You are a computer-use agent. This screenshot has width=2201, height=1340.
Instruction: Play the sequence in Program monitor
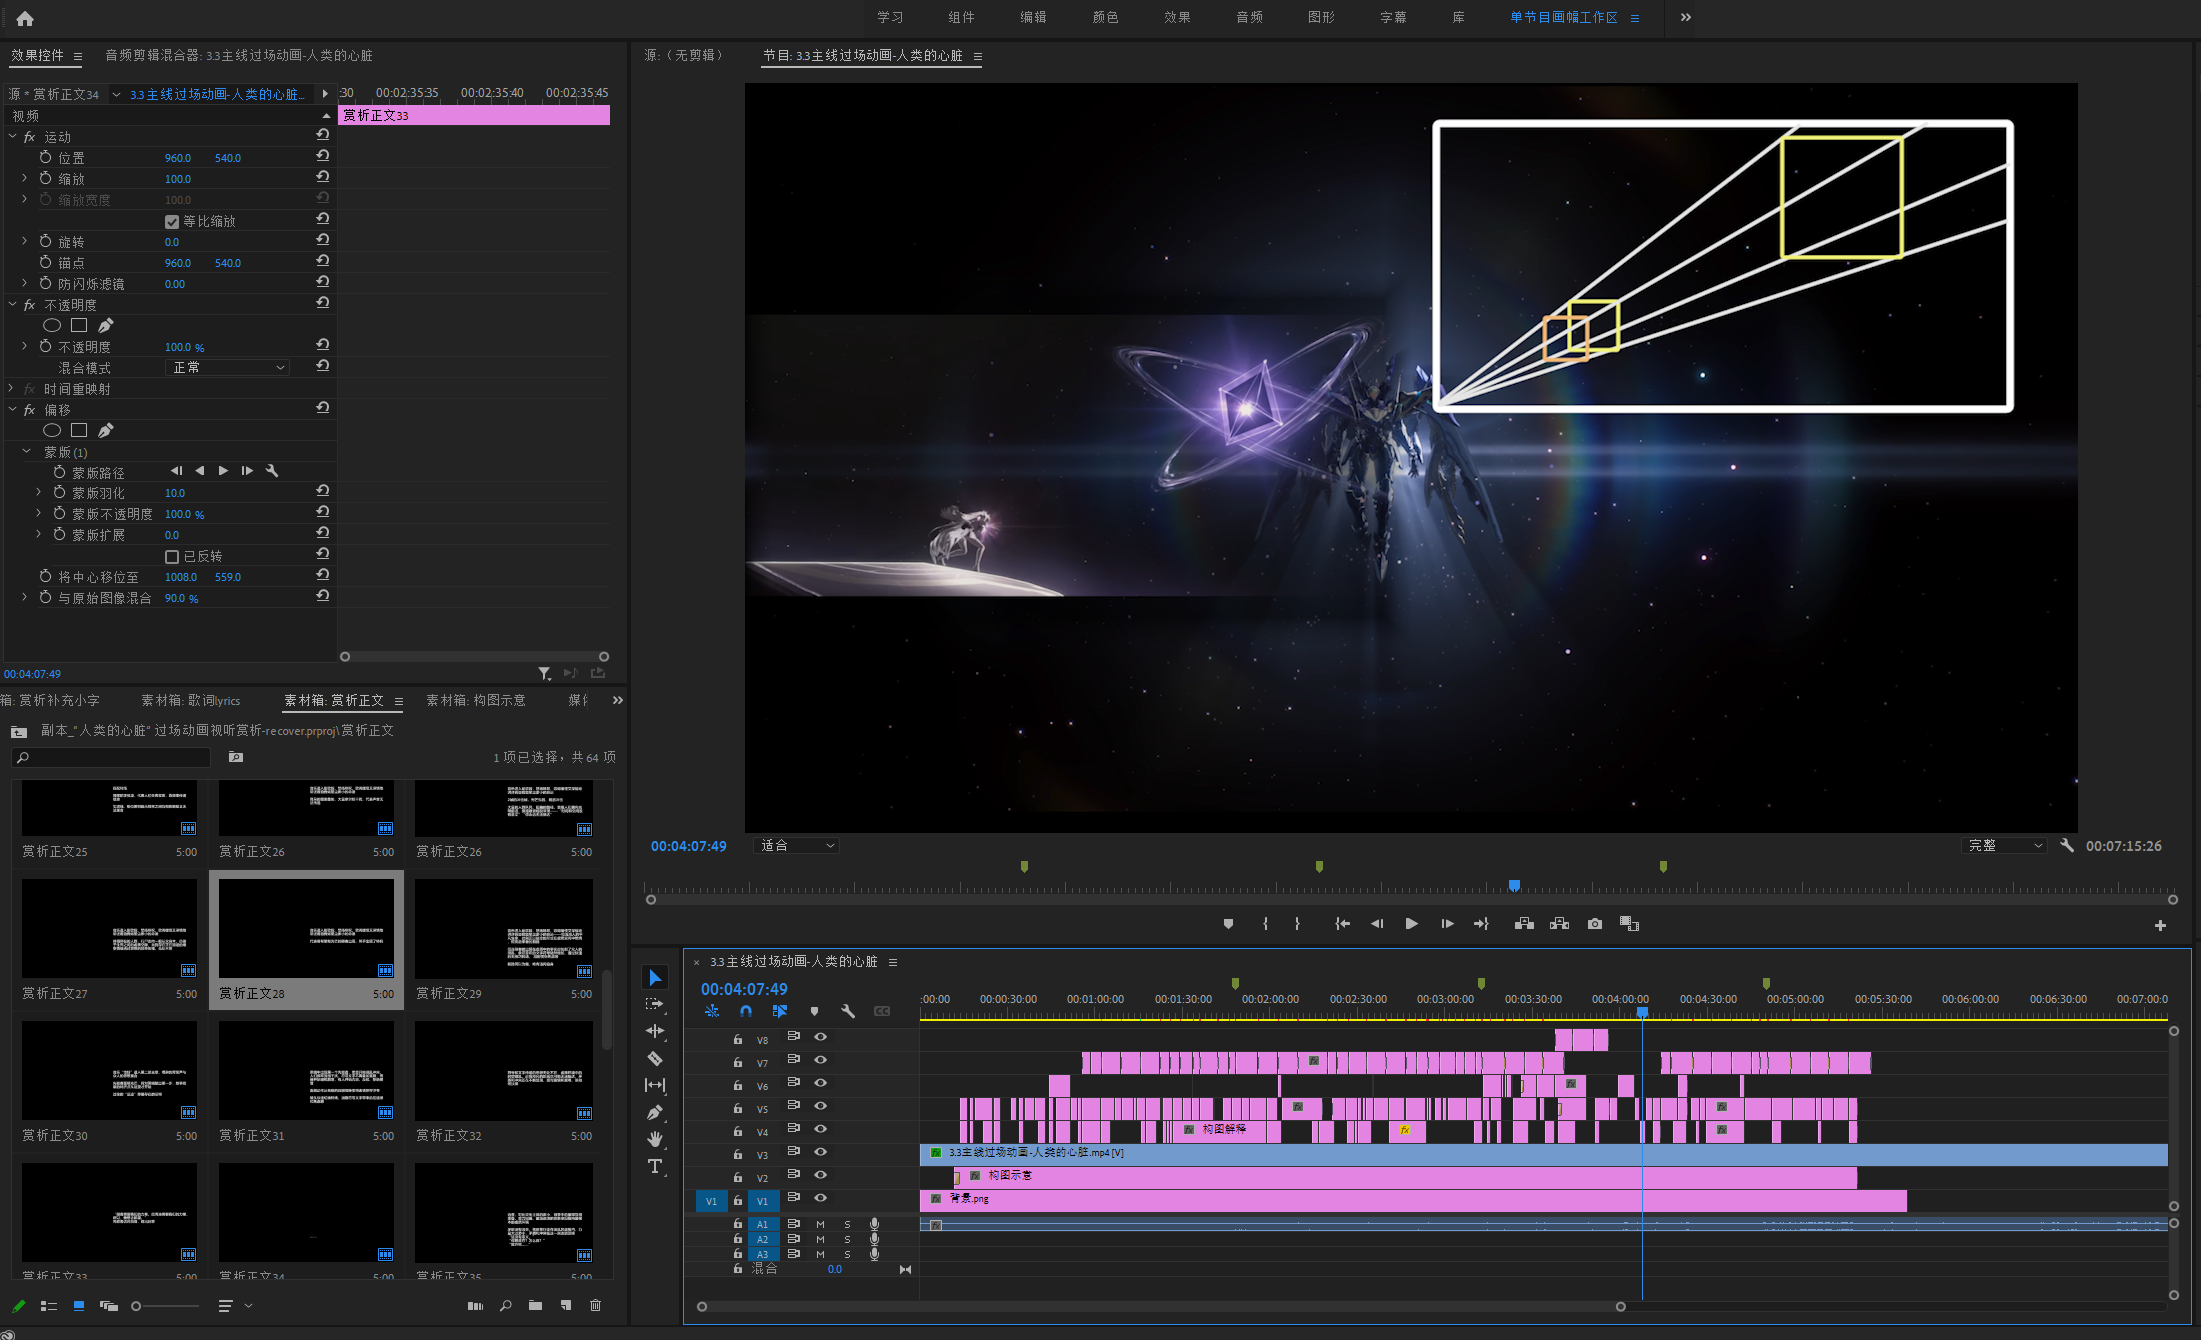(x=1411, y=924)
